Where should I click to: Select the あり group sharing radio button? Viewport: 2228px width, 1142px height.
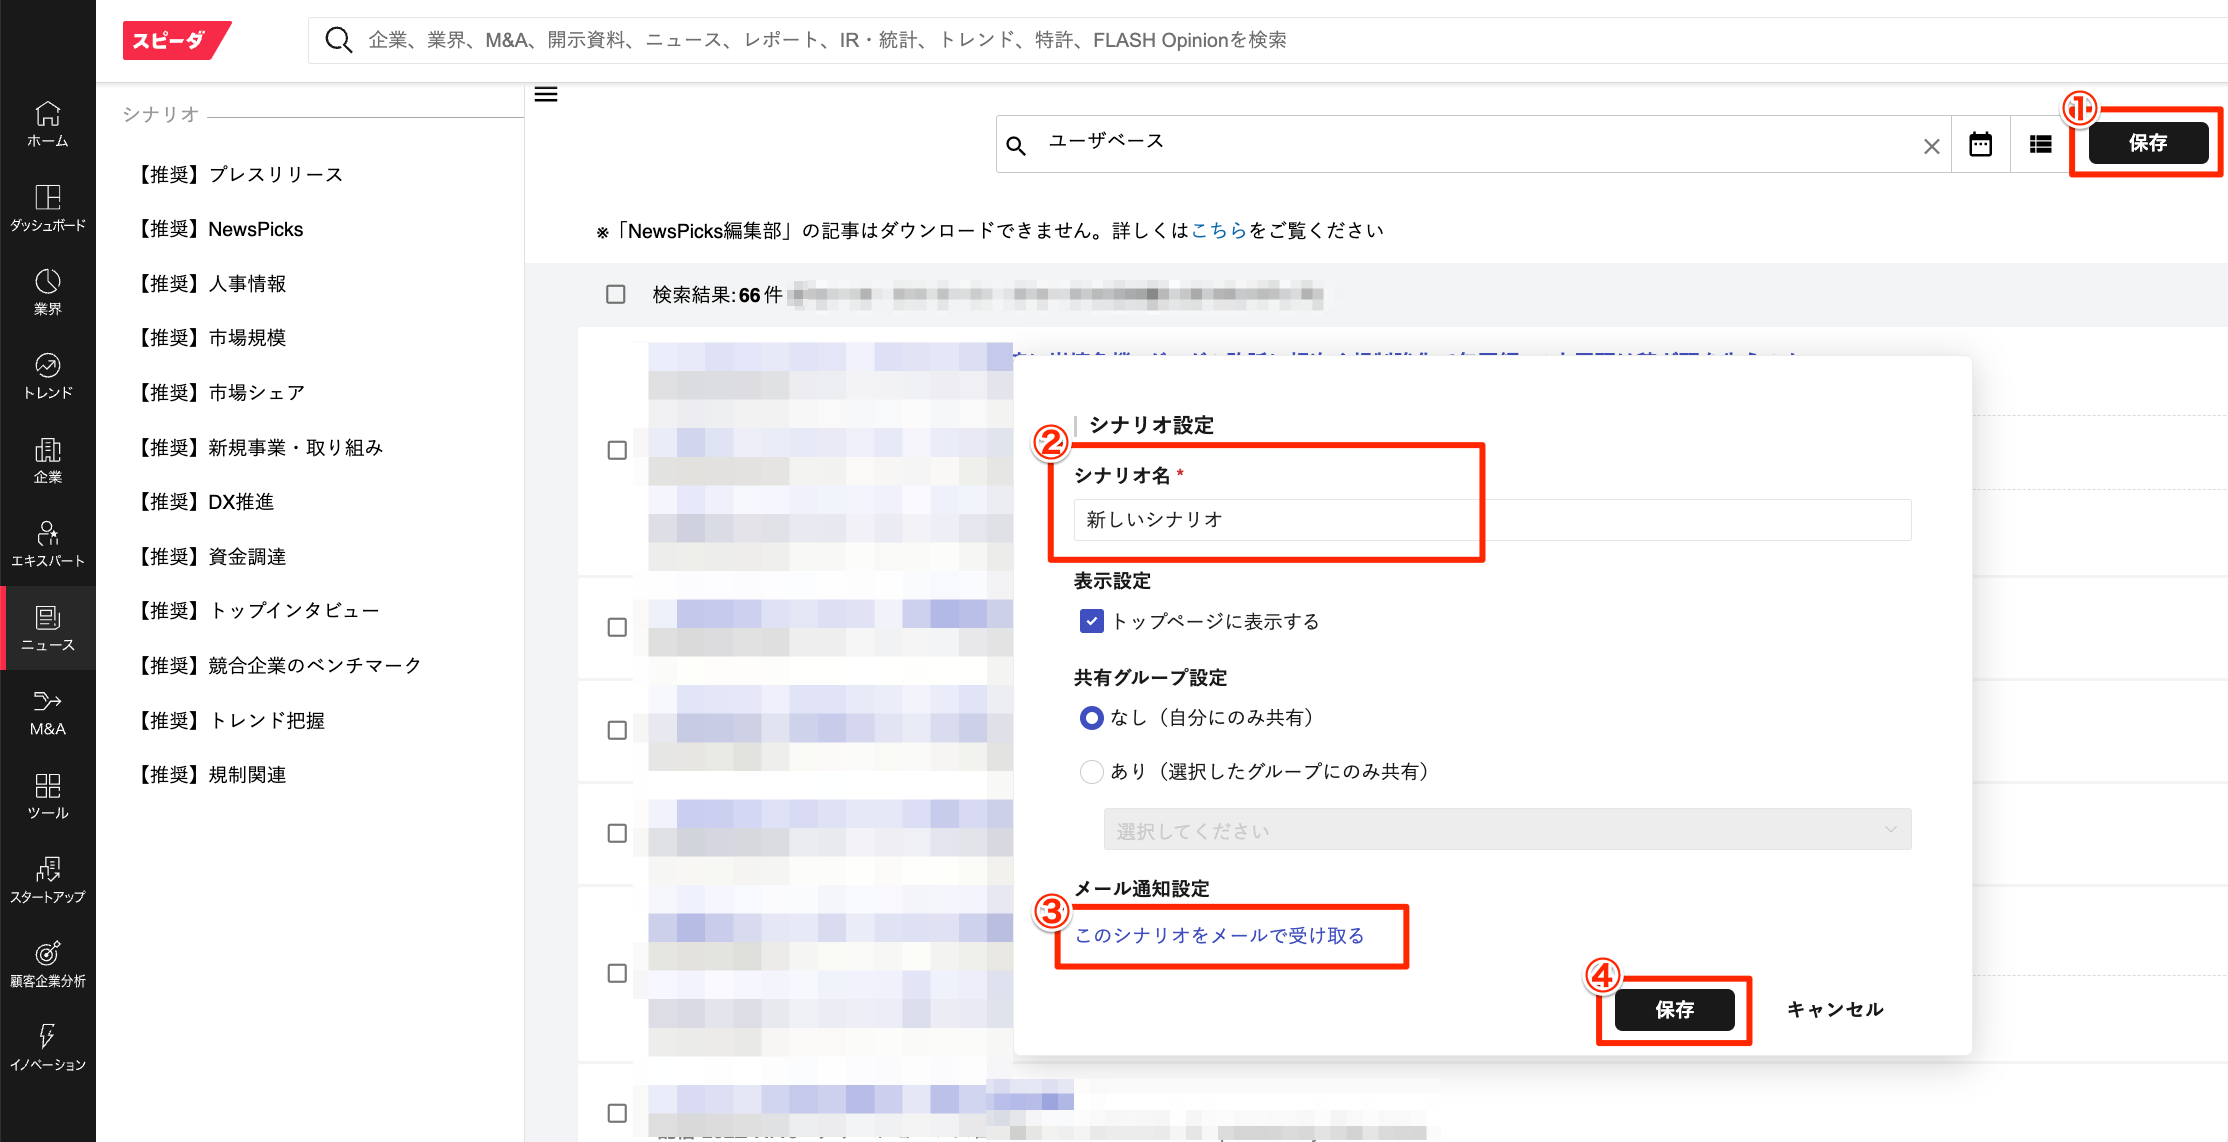pos(1091,772)
